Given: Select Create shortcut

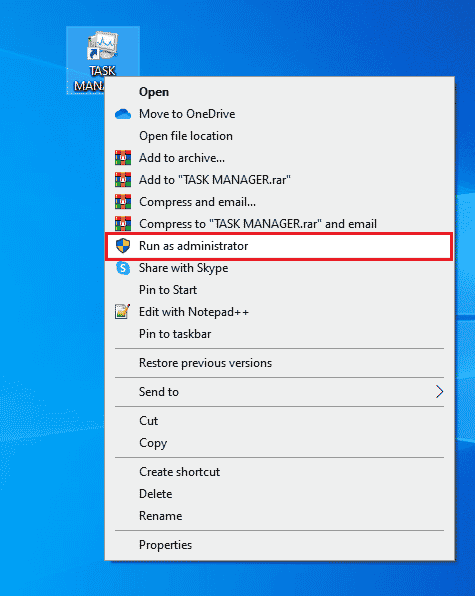Looking at the screenshot, I should (x=280, y=472).
